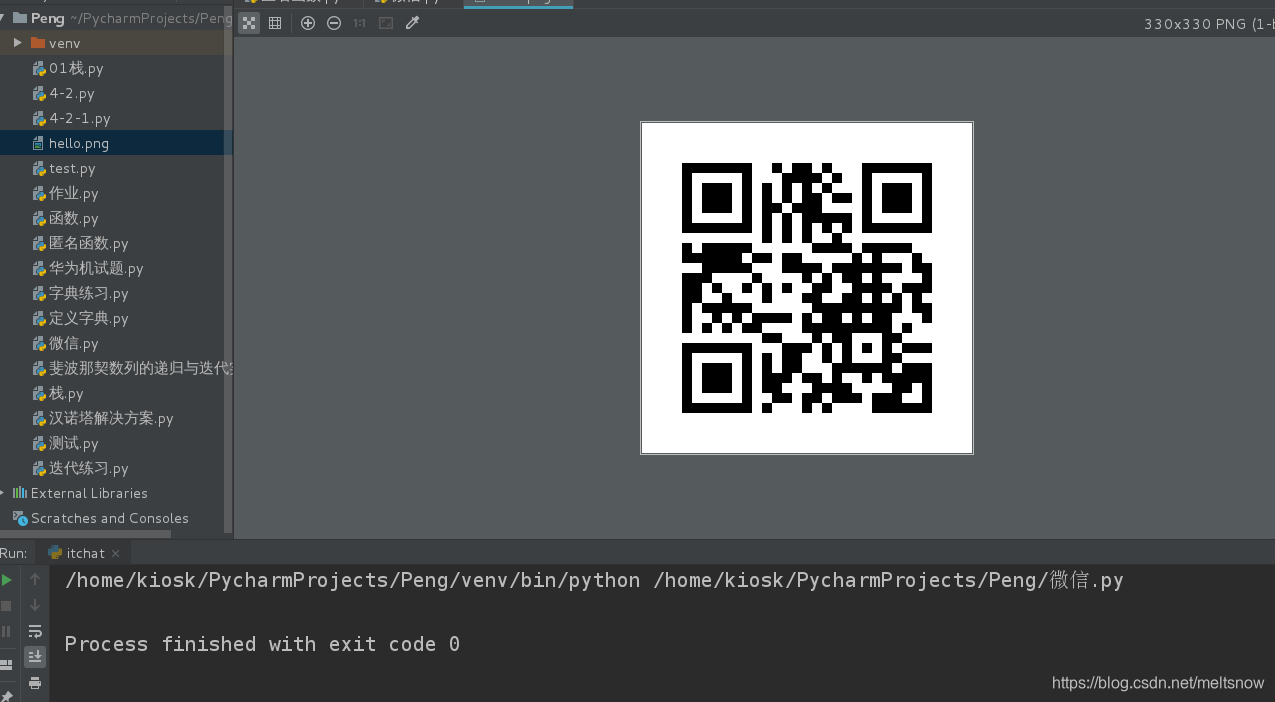Click the QR code image preview
The width and height of the screenshot is (1275, 702).
click(807, 288)
